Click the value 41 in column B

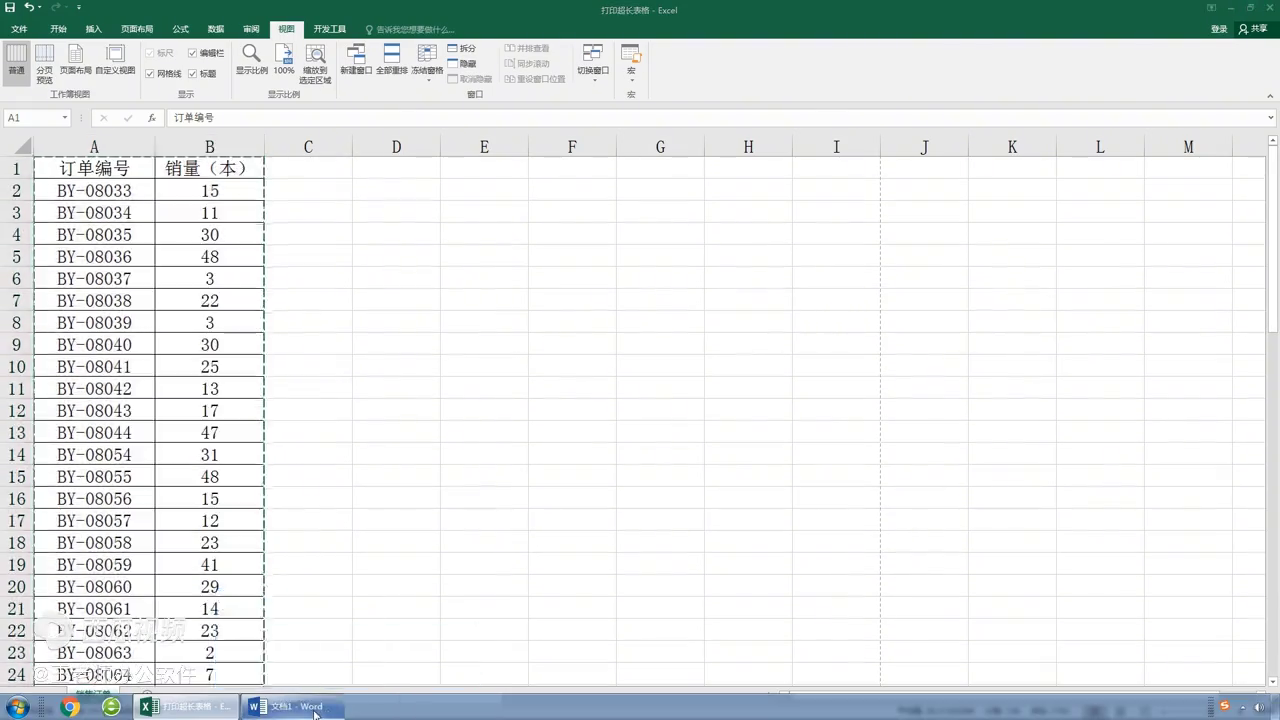tap(209, 565)
